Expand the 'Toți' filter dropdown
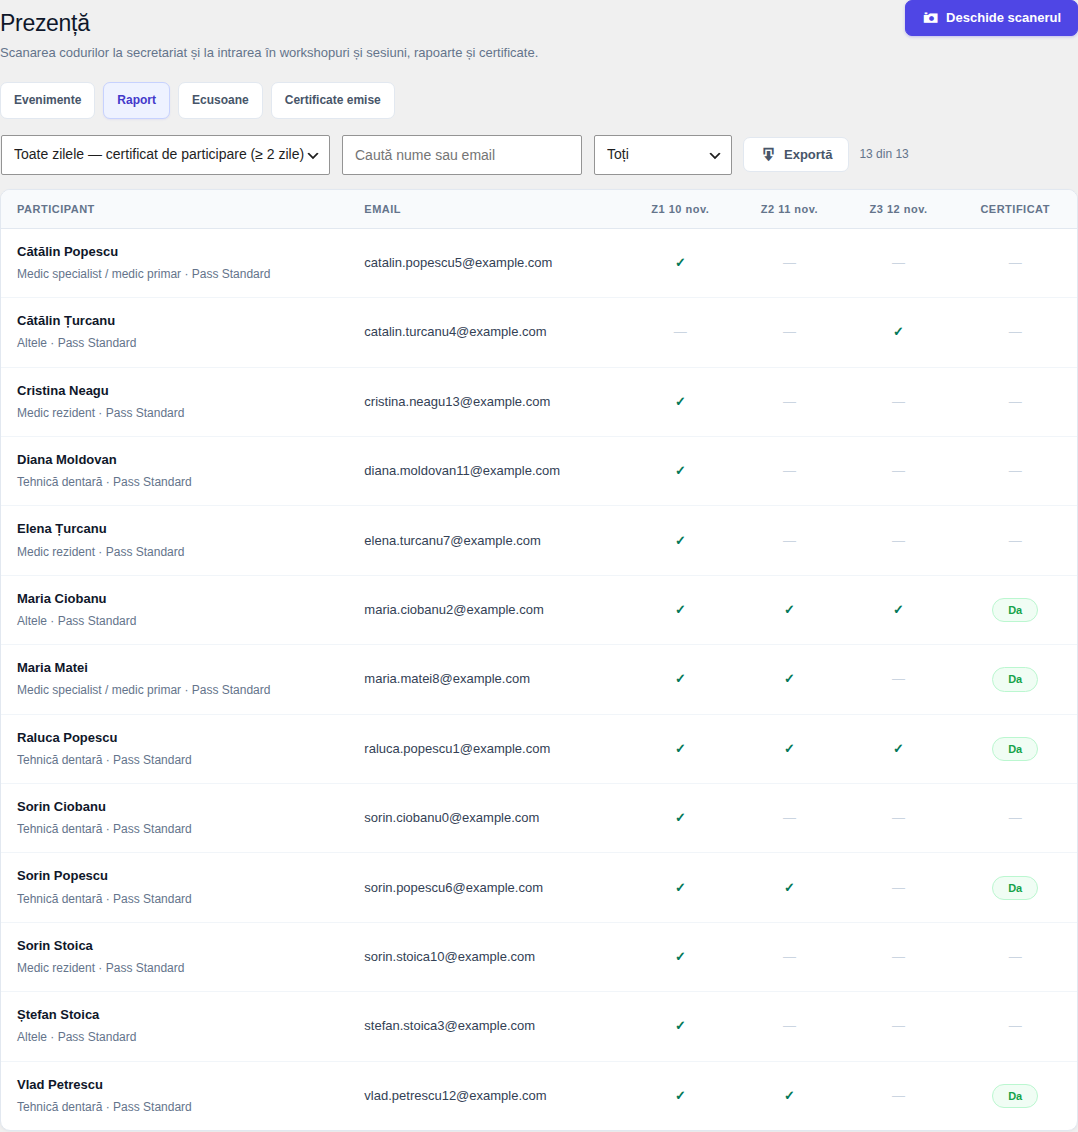Image resolution: width=1078 pixels, height=1132 pixels. click(662, 154)
